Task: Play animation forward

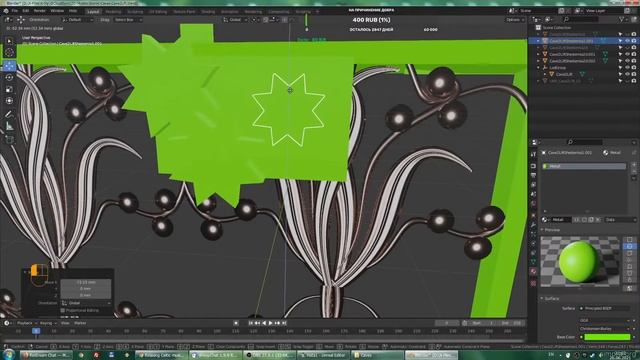Action: [271, 323]
